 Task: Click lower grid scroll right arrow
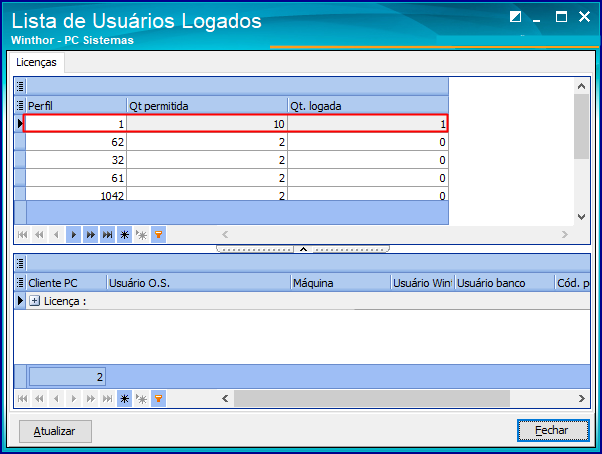581,399
